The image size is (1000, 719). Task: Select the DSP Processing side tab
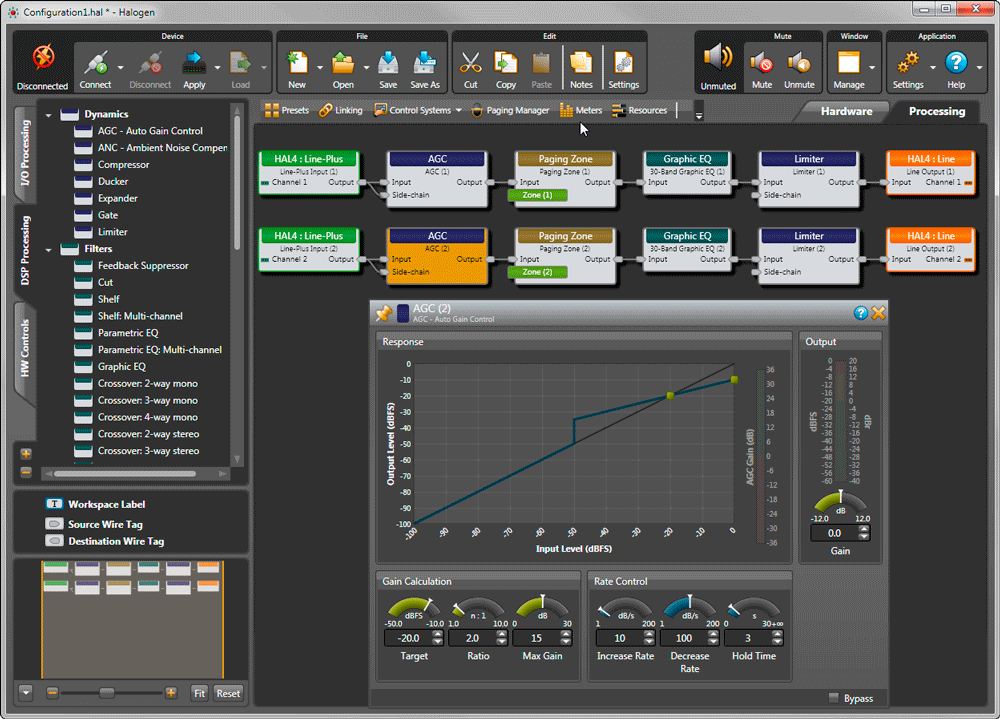[26, 250]
